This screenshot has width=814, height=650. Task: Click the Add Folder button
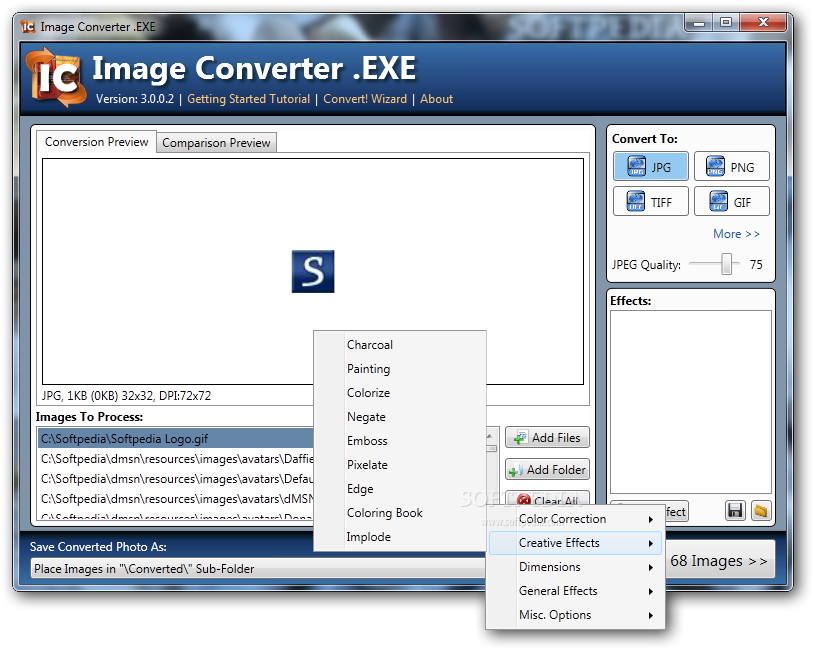point(547,470)
